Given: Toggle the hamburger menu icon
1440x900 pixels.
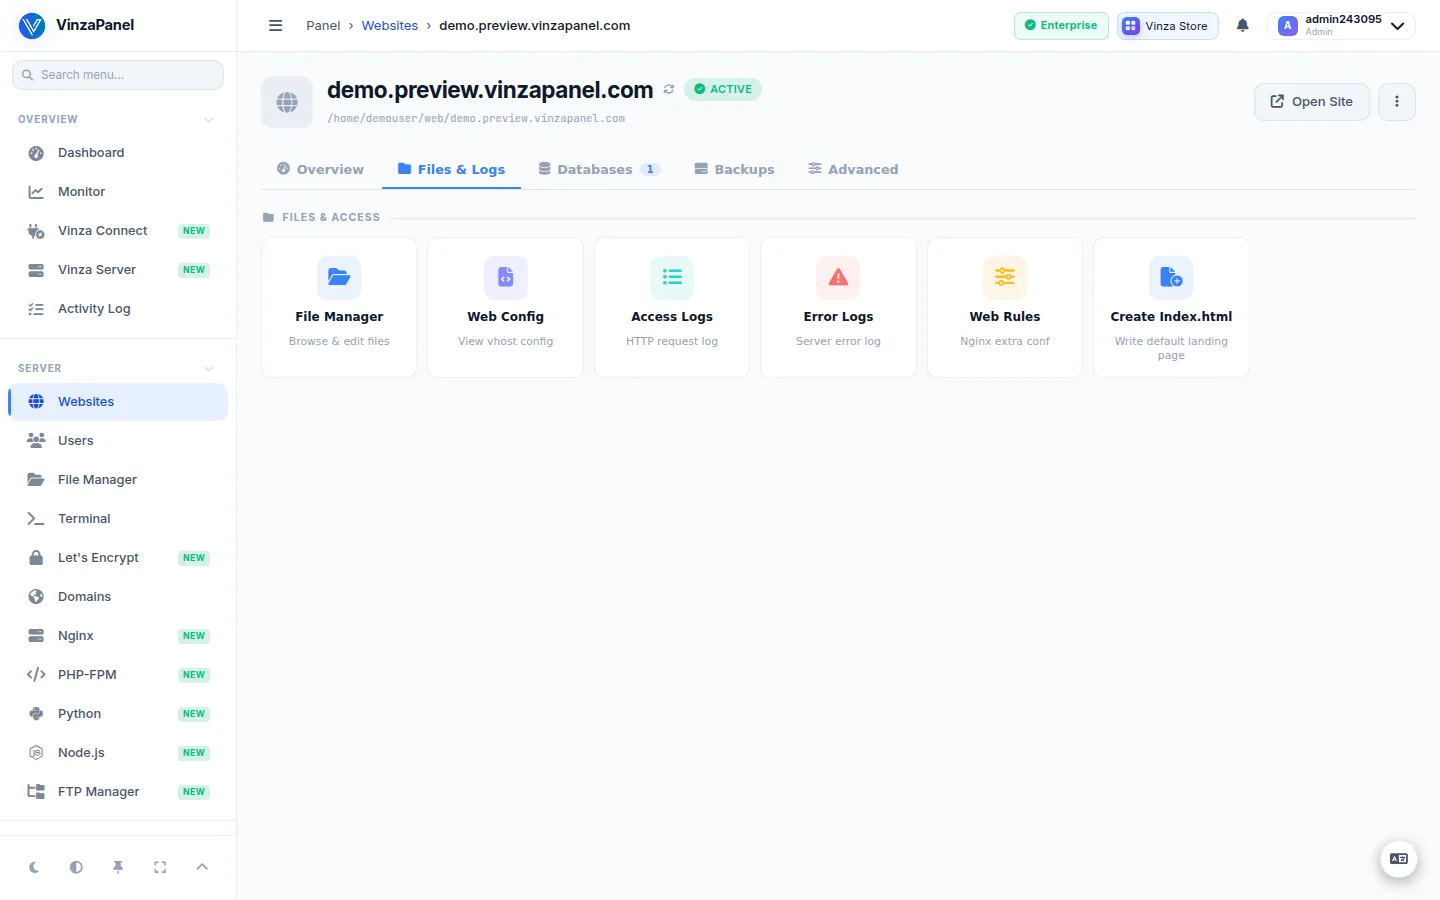Looking at the screenshot, I should coord(276,26).
